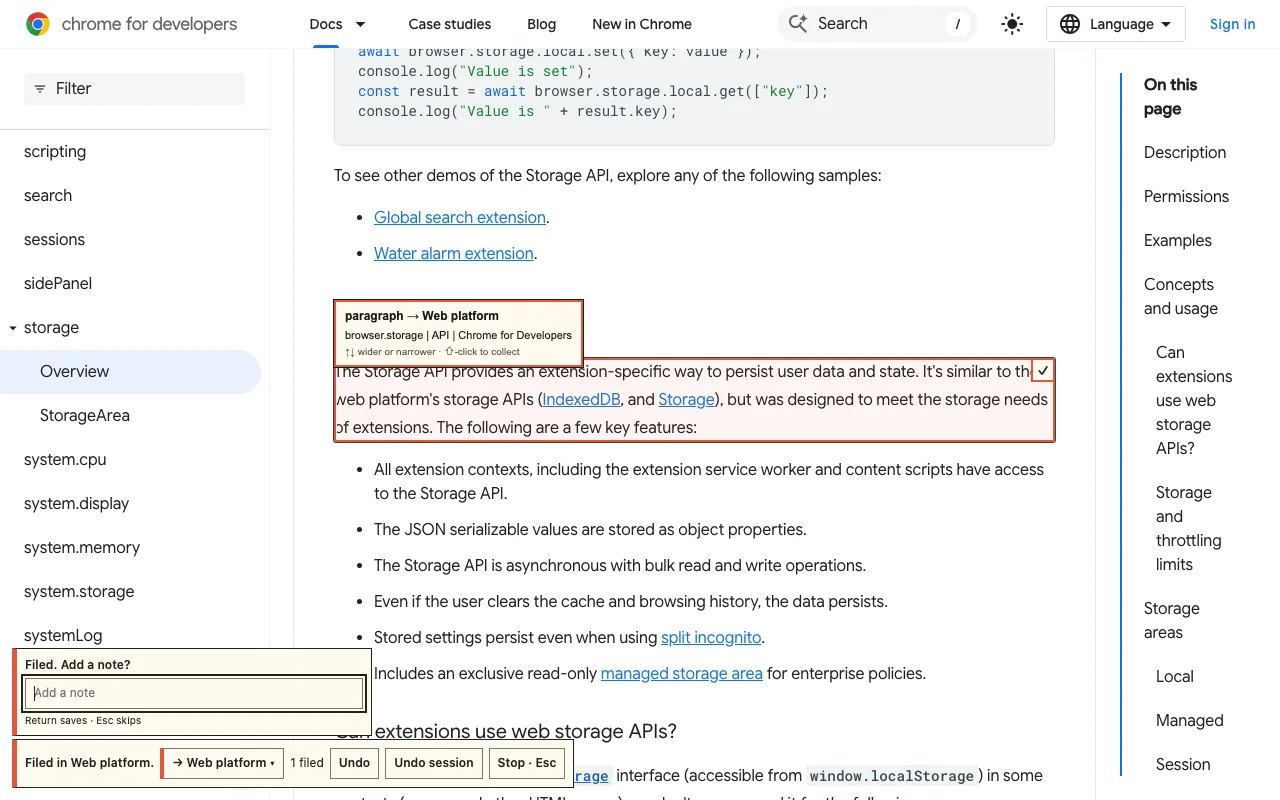The width and height of the screenshot is (1280, 800).
Task: Click the Undo button
Action: [354, 763]
